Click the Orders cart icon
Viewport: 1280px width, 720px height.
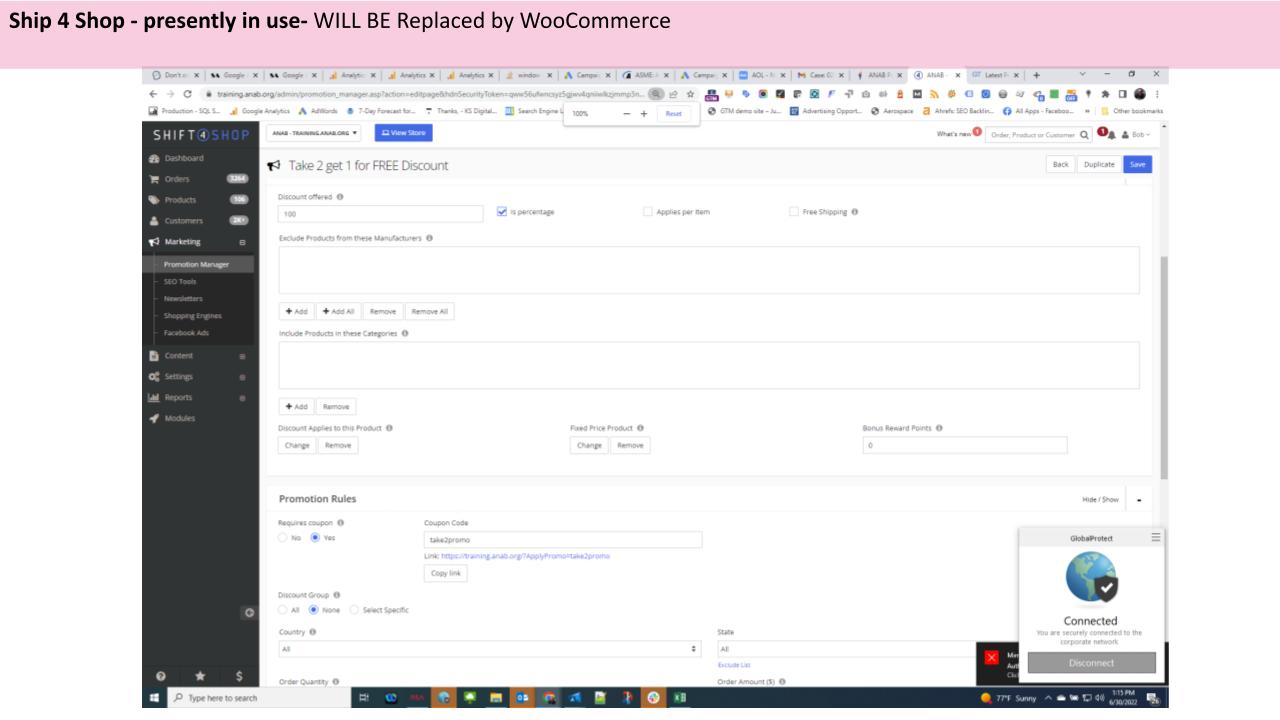155,179
